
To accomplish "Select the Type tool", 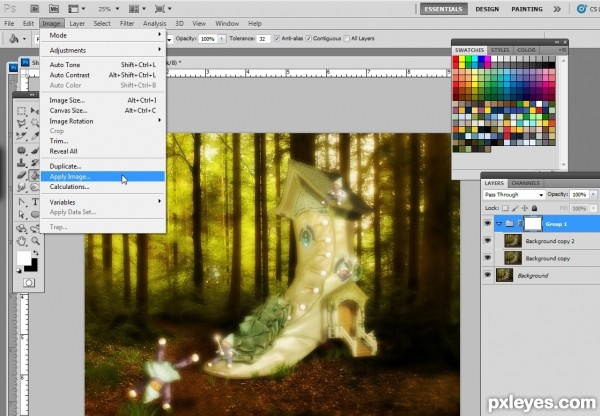I will coord(35,202).
